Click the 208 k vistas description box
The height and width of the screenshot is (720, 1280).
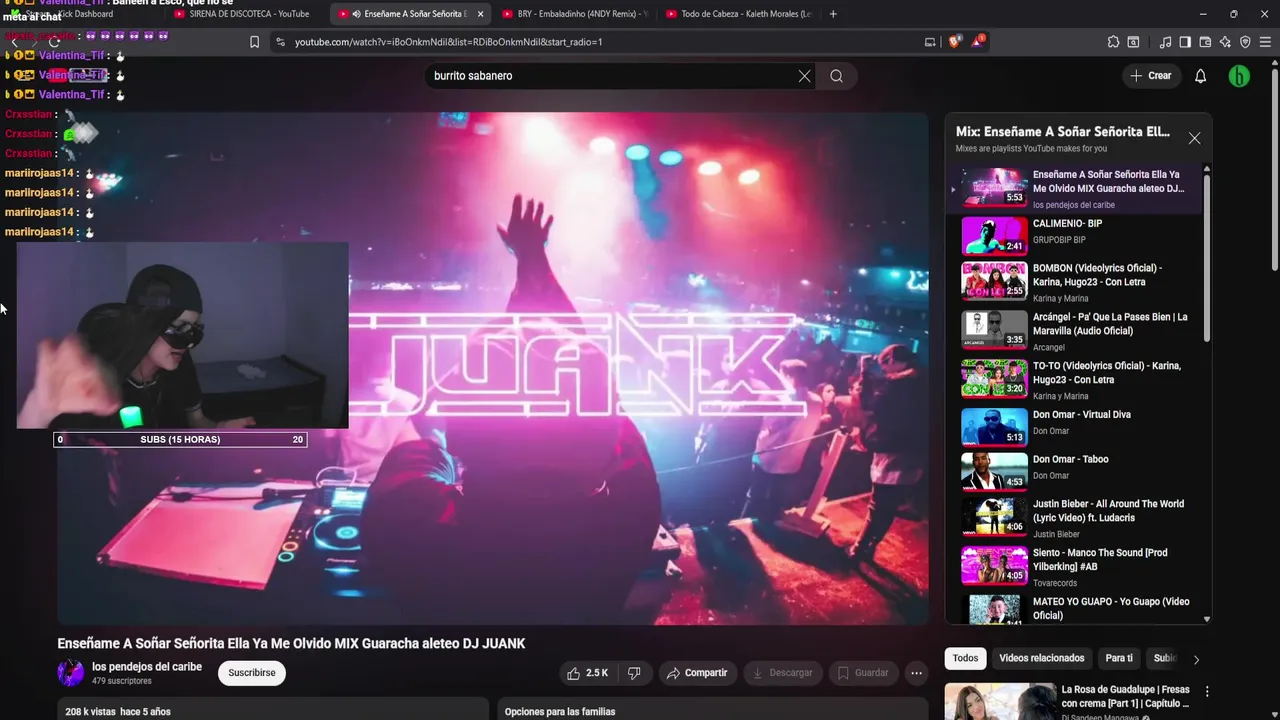273,709
